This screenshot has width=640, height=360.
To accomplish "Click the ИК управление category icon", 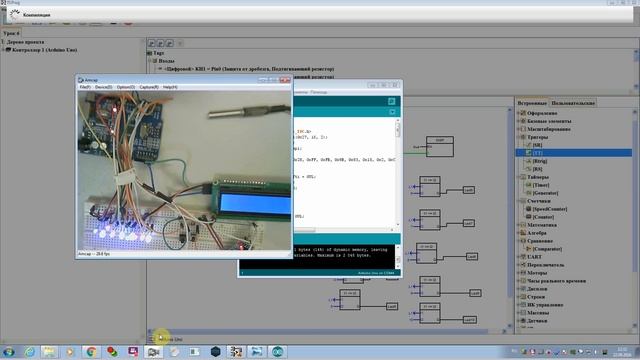I will point(523,305).
